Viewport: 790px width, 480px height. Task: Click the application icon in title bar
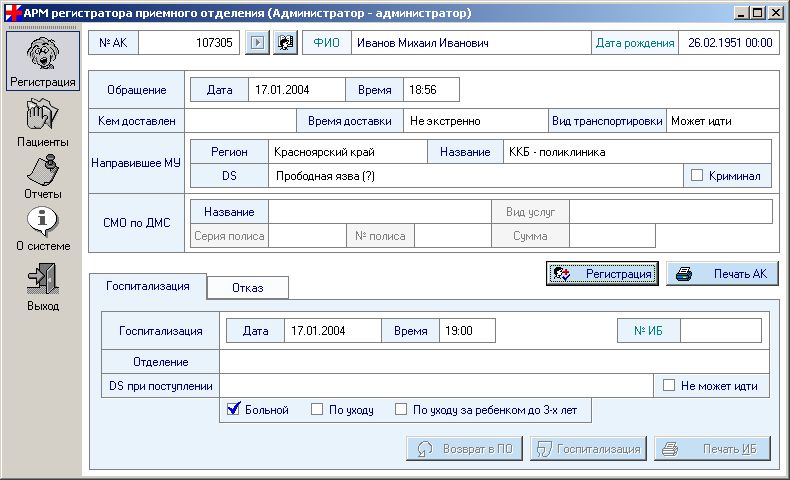point(11,13)
